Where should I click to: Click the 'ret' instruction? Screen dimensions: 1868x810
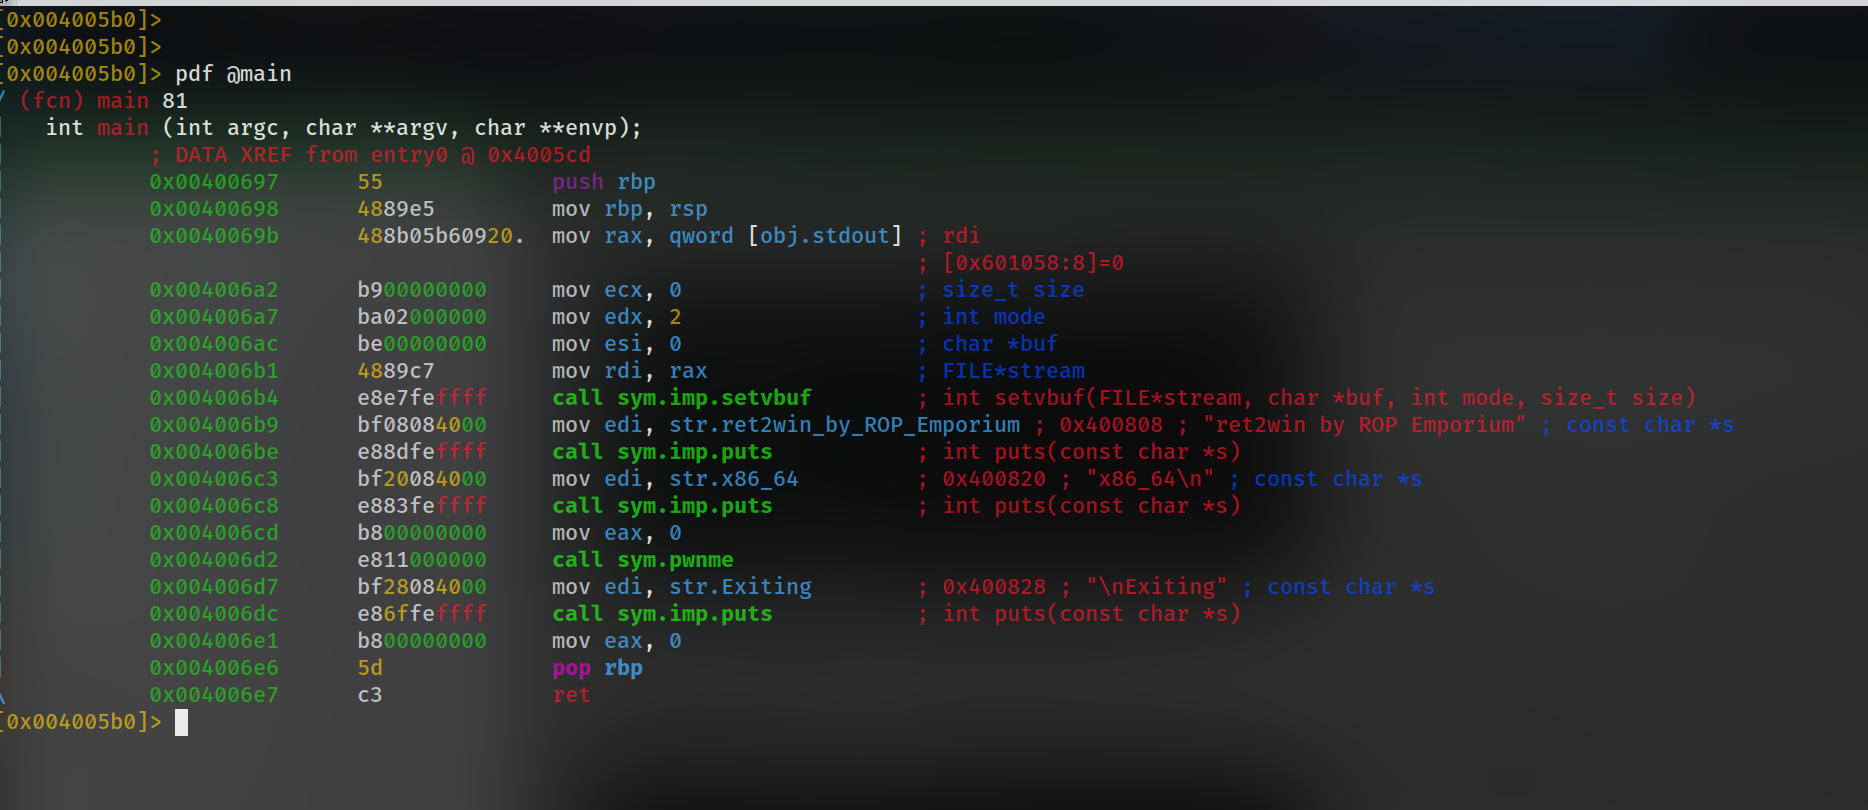pyautogui.click(x=571, y=695)
